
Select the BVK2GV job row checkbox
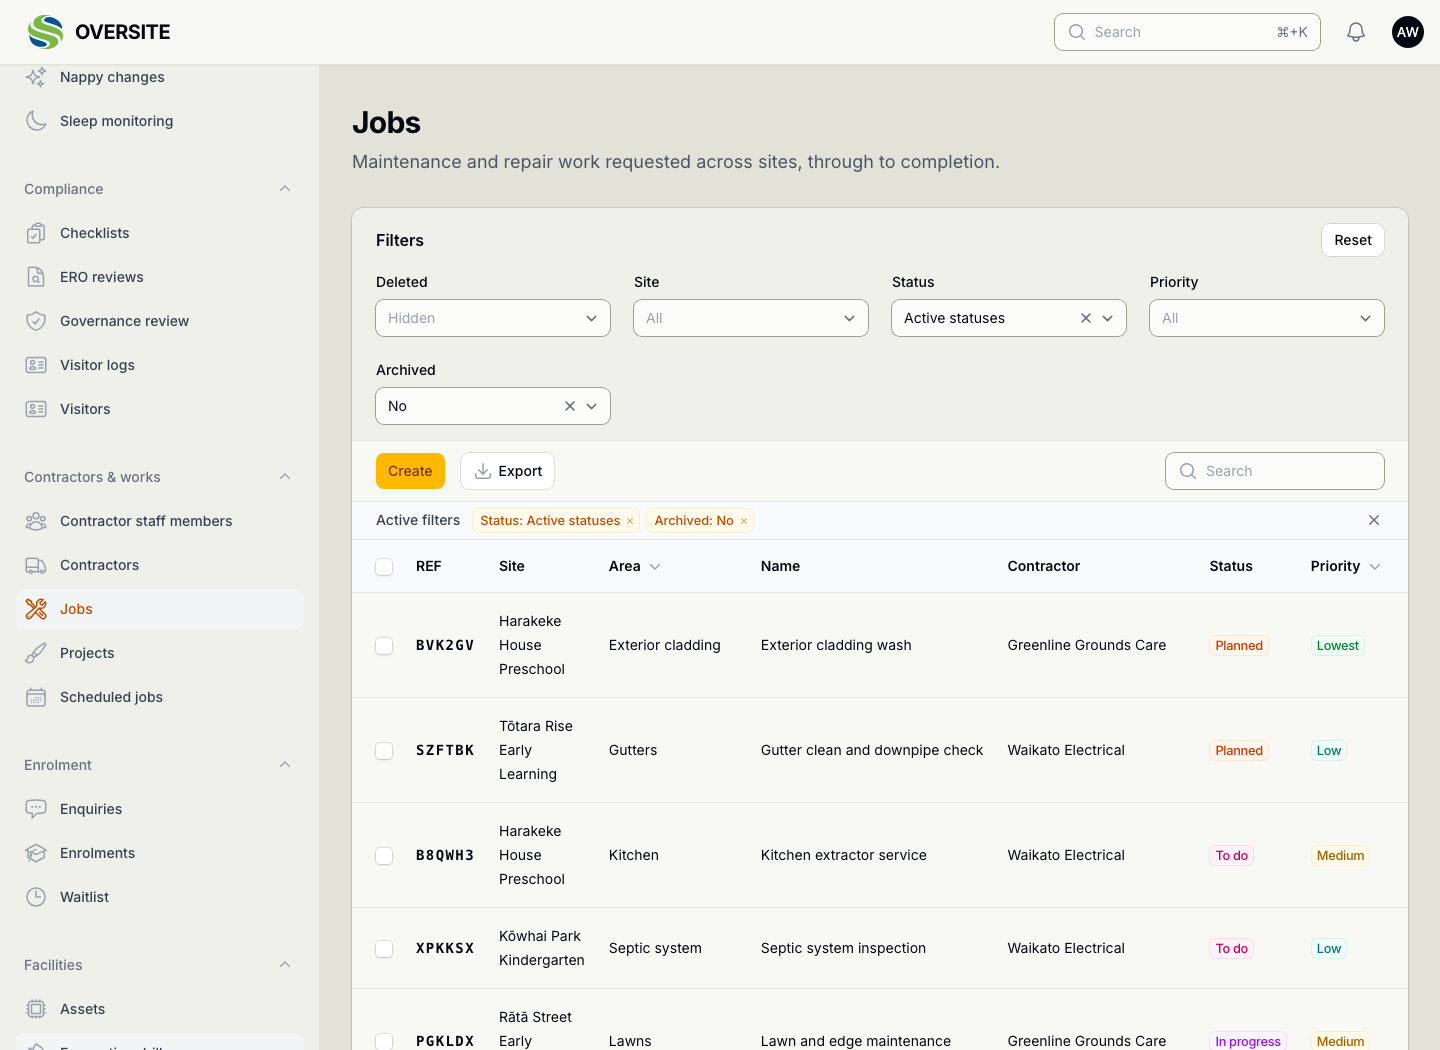click(x=384, y=646)
